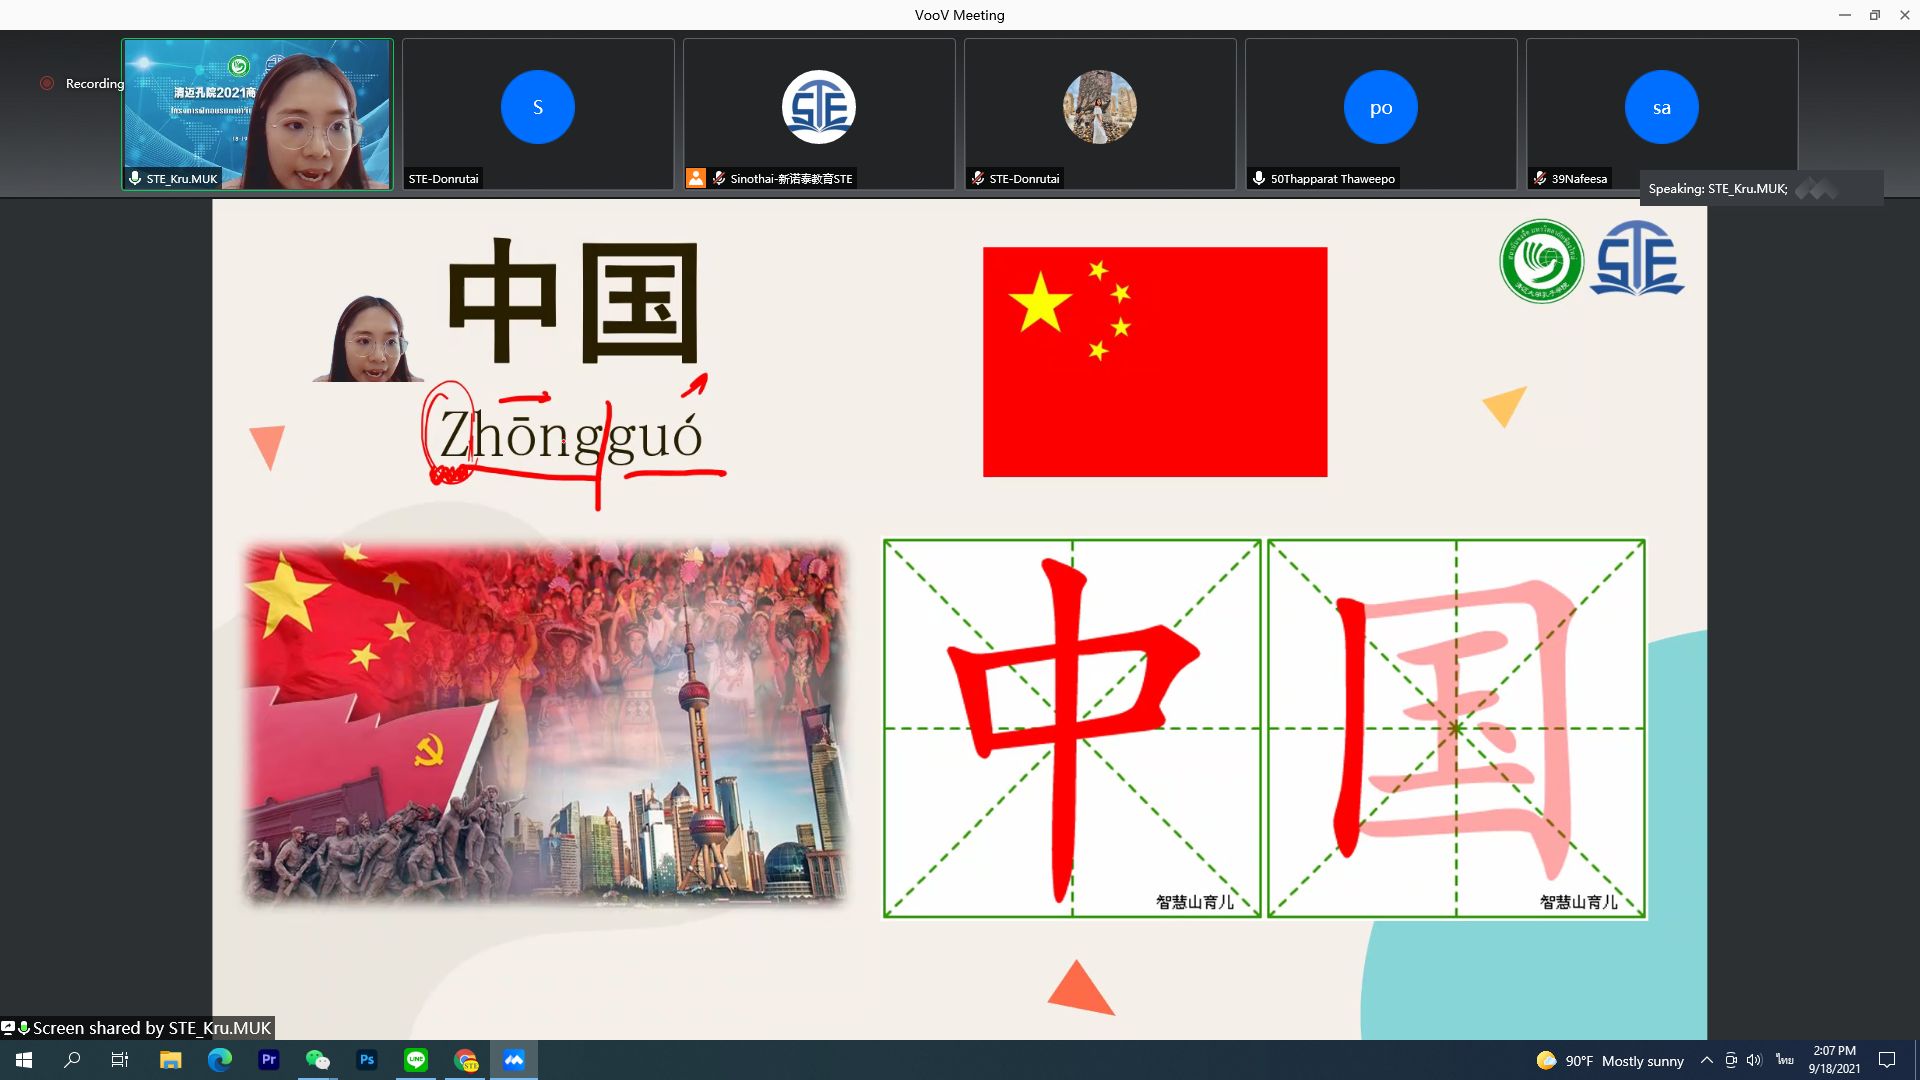Click the '50Thapparat Thaweepo' name label
The width and height of the screenshot is (1920, 1080).
[1333, 179]
